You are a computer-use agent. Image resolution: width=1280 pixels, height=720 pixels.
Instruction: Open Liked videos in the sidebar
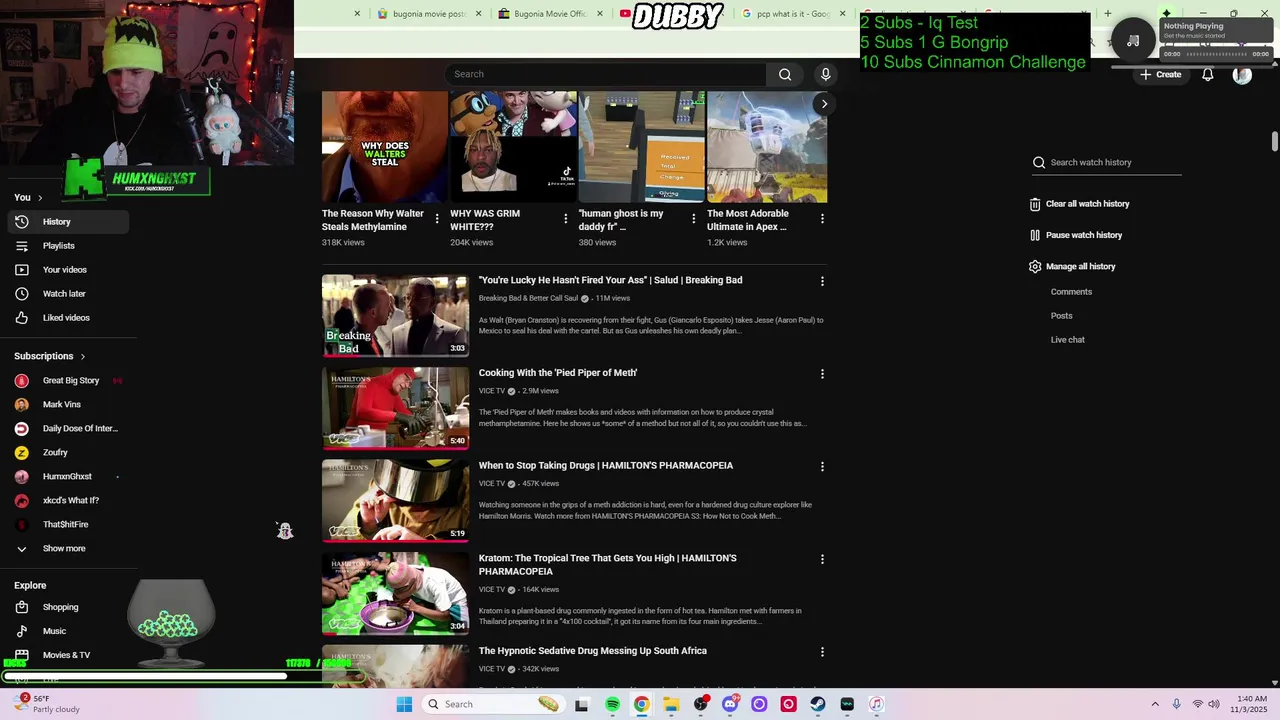(64, 317)
